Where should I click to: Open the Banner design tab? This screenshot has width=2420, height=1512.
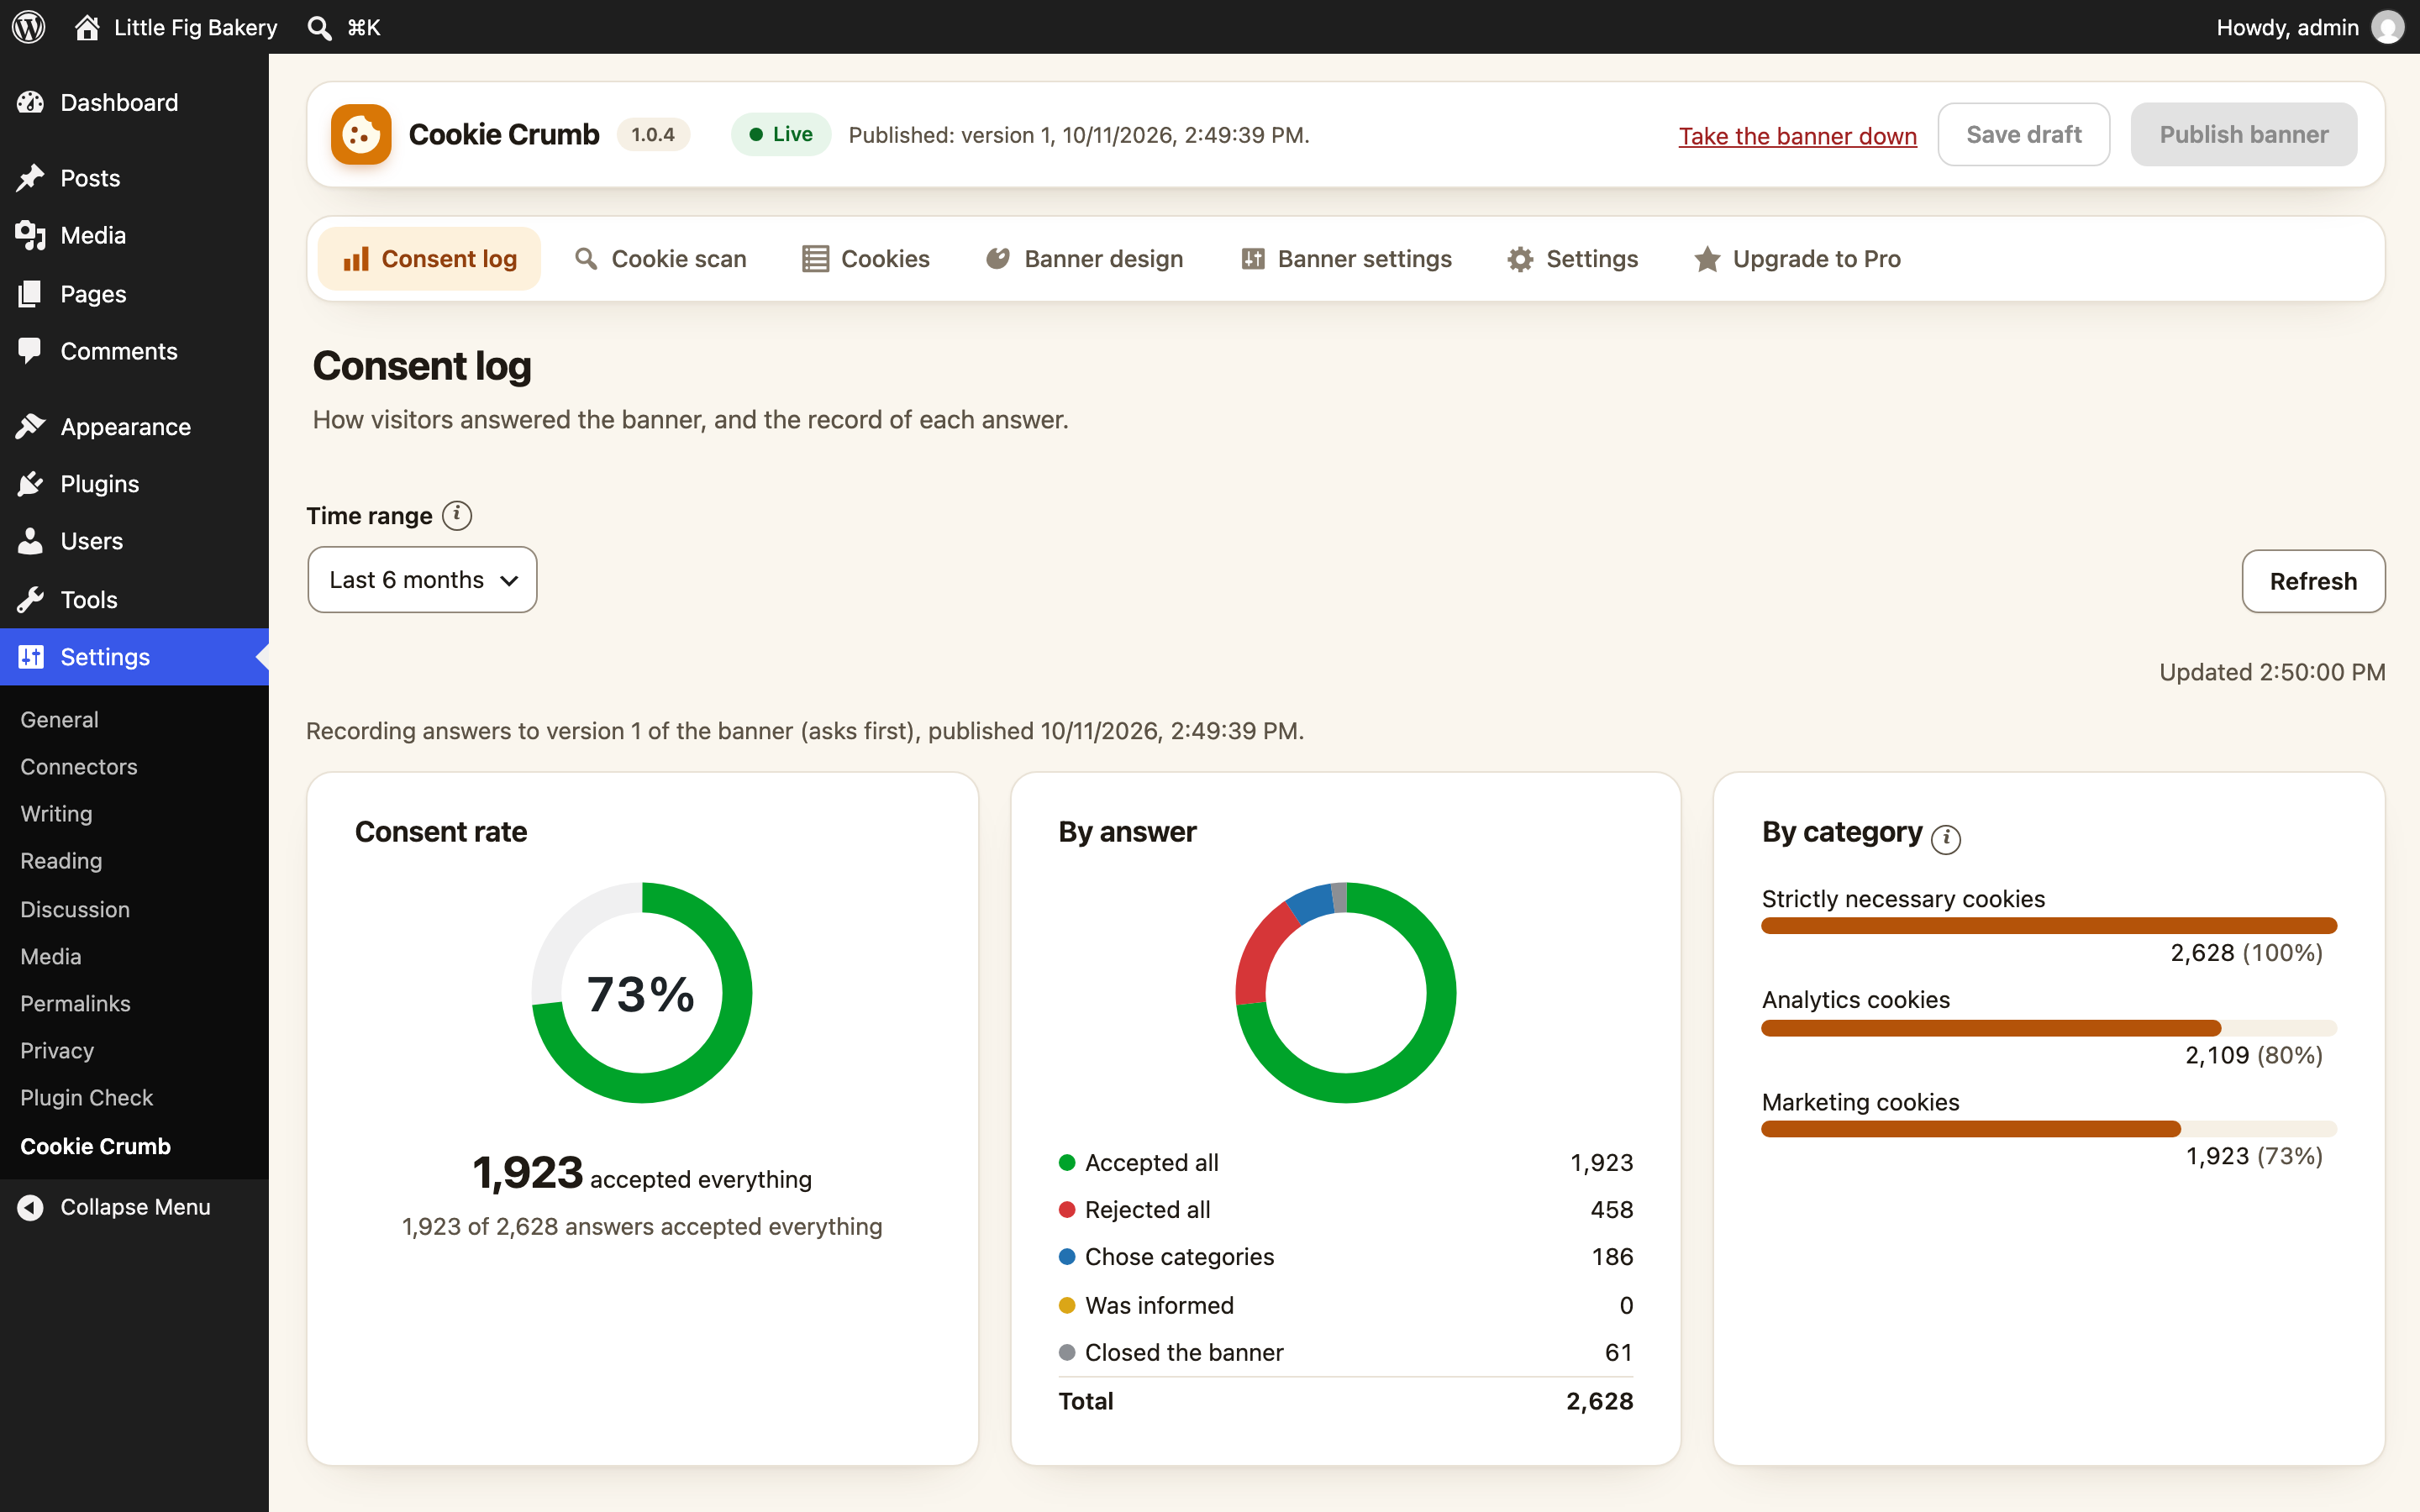click(1084, 259)
